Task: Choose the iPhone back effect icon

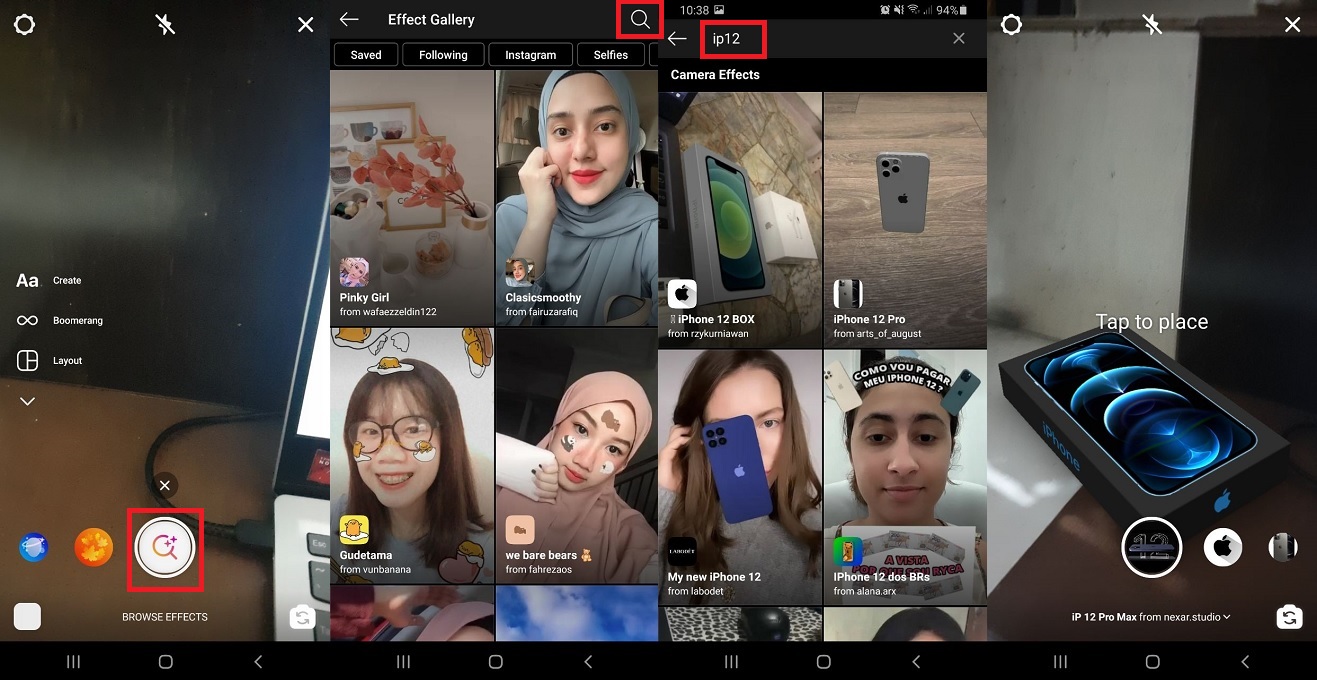Action: [1282, 547]
